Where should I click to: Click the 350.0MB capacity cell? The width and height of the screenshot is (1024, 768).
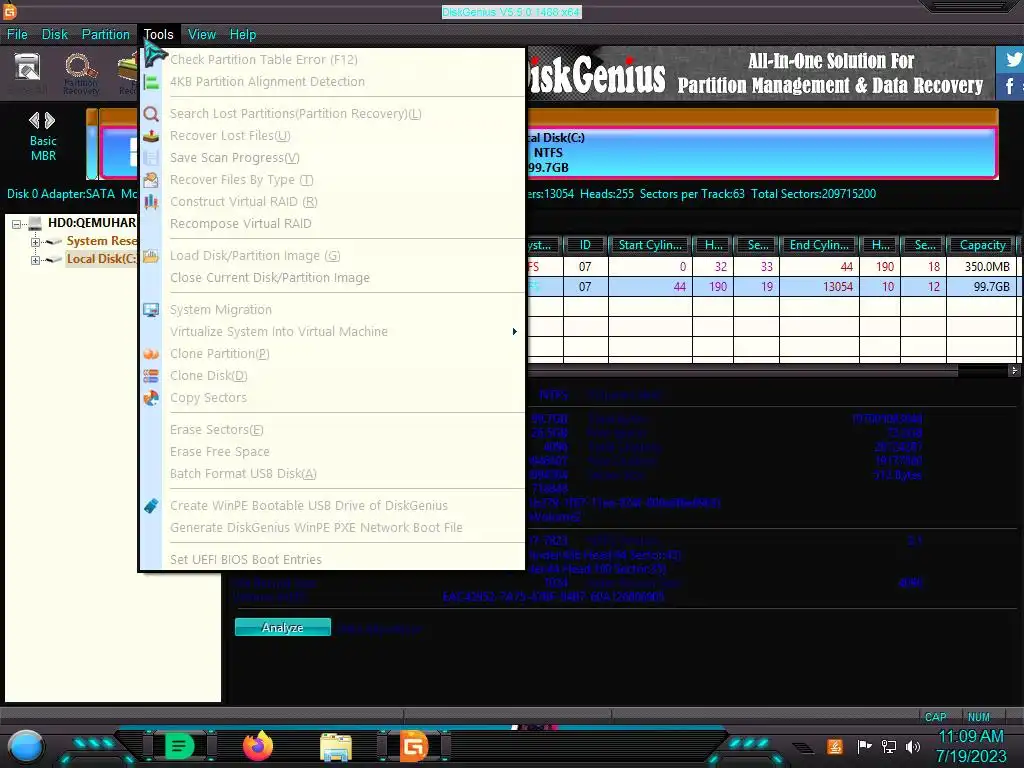point(982,266)
